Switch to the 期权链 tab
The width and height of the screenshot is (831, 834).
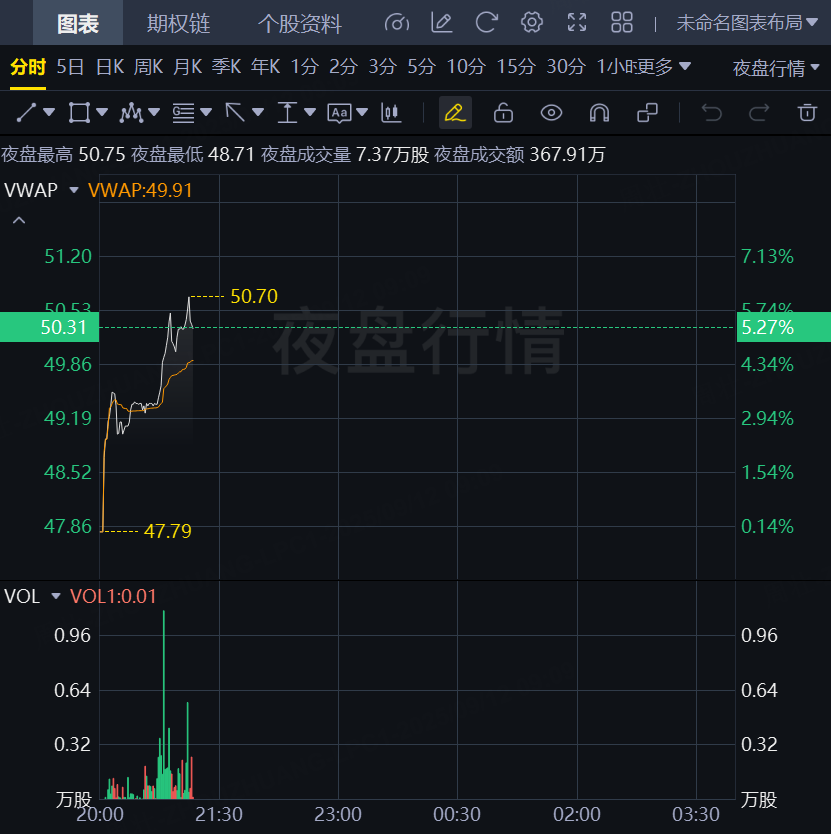point(179,23)
